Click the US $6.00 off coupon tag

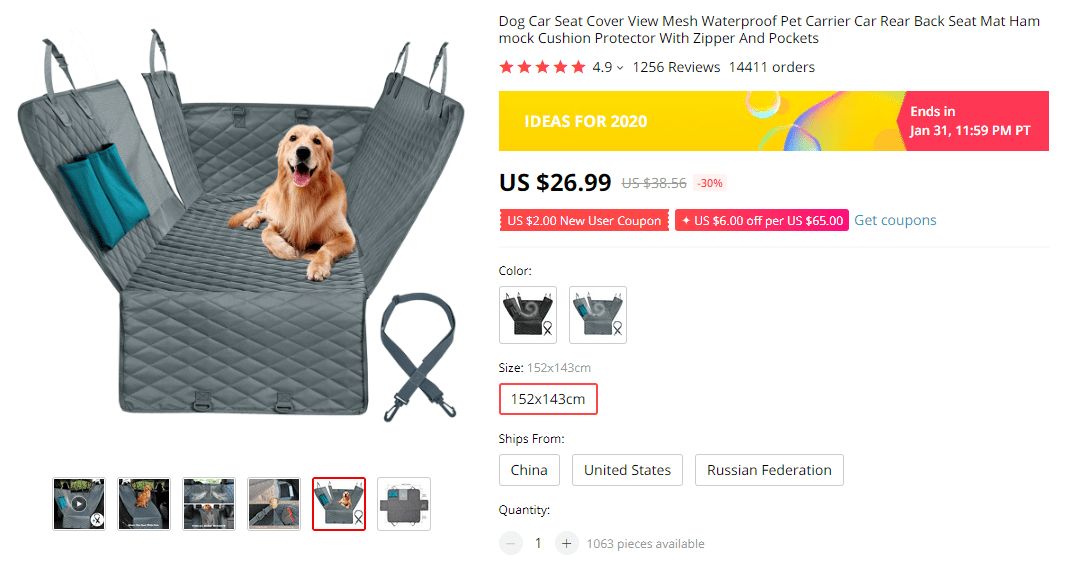[x=762, y=221]
